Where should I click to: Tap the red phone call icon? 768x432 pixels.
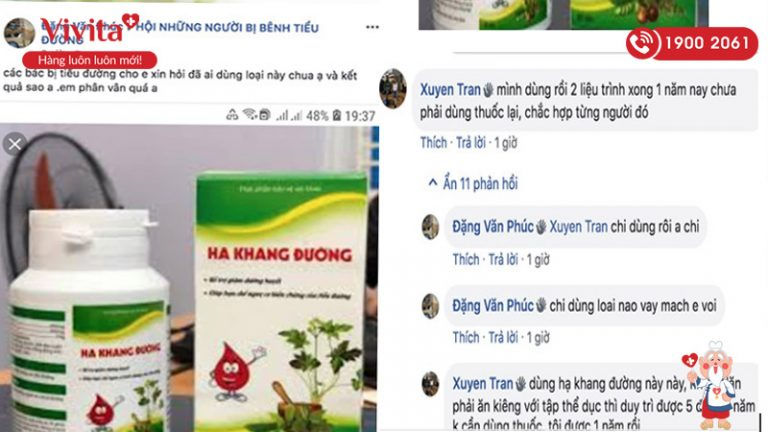point(641,43)
